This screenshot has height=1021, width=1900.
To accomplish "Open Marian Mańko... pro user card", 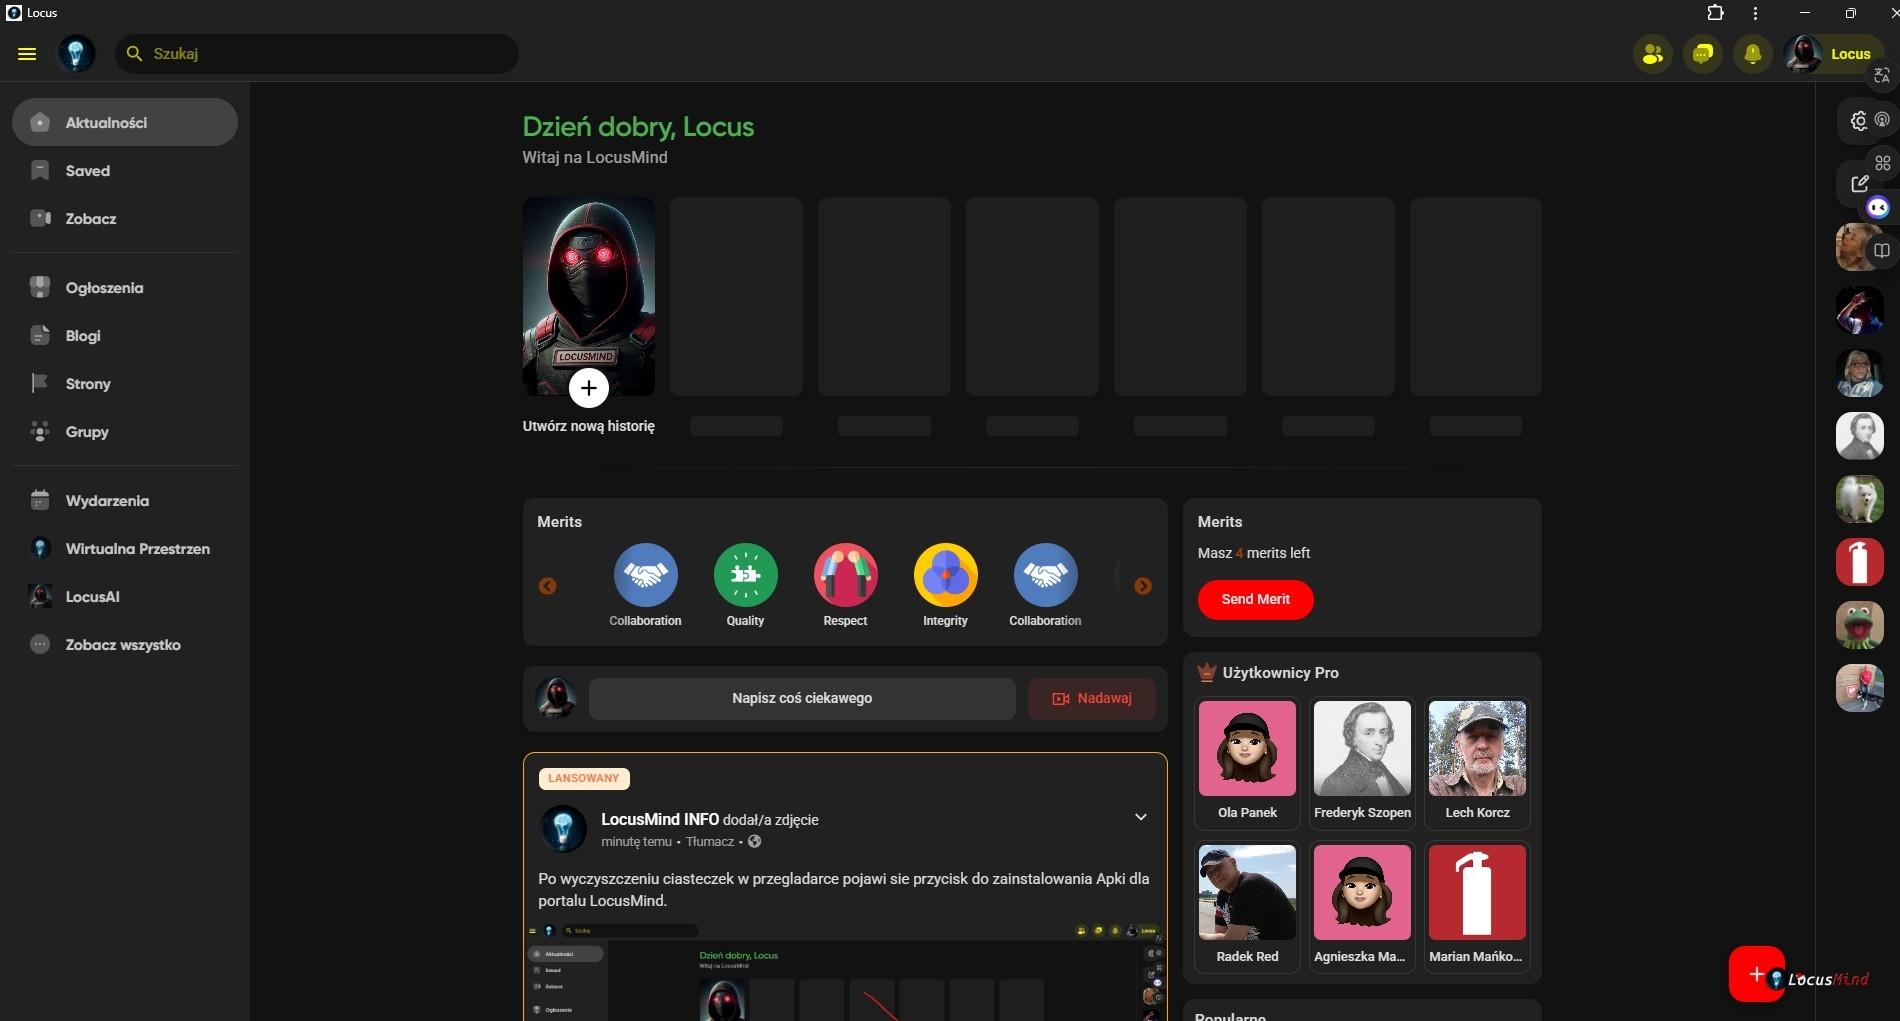I will pos(1477,907).
